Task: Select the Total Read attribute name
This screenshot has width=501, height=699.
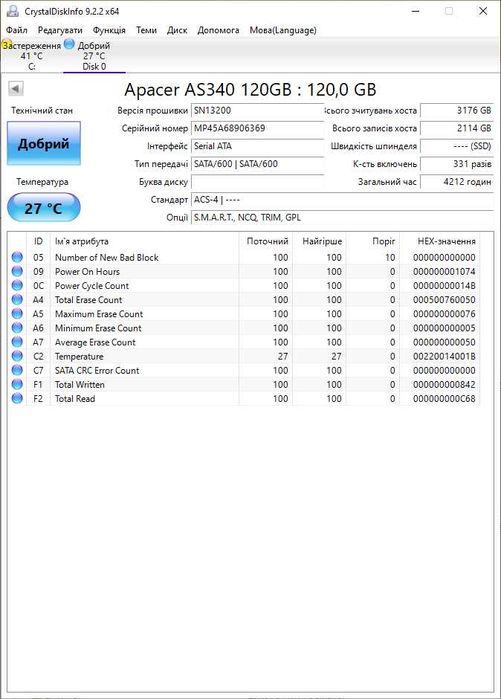Action: pyautogui.click(x=75, y=399)
